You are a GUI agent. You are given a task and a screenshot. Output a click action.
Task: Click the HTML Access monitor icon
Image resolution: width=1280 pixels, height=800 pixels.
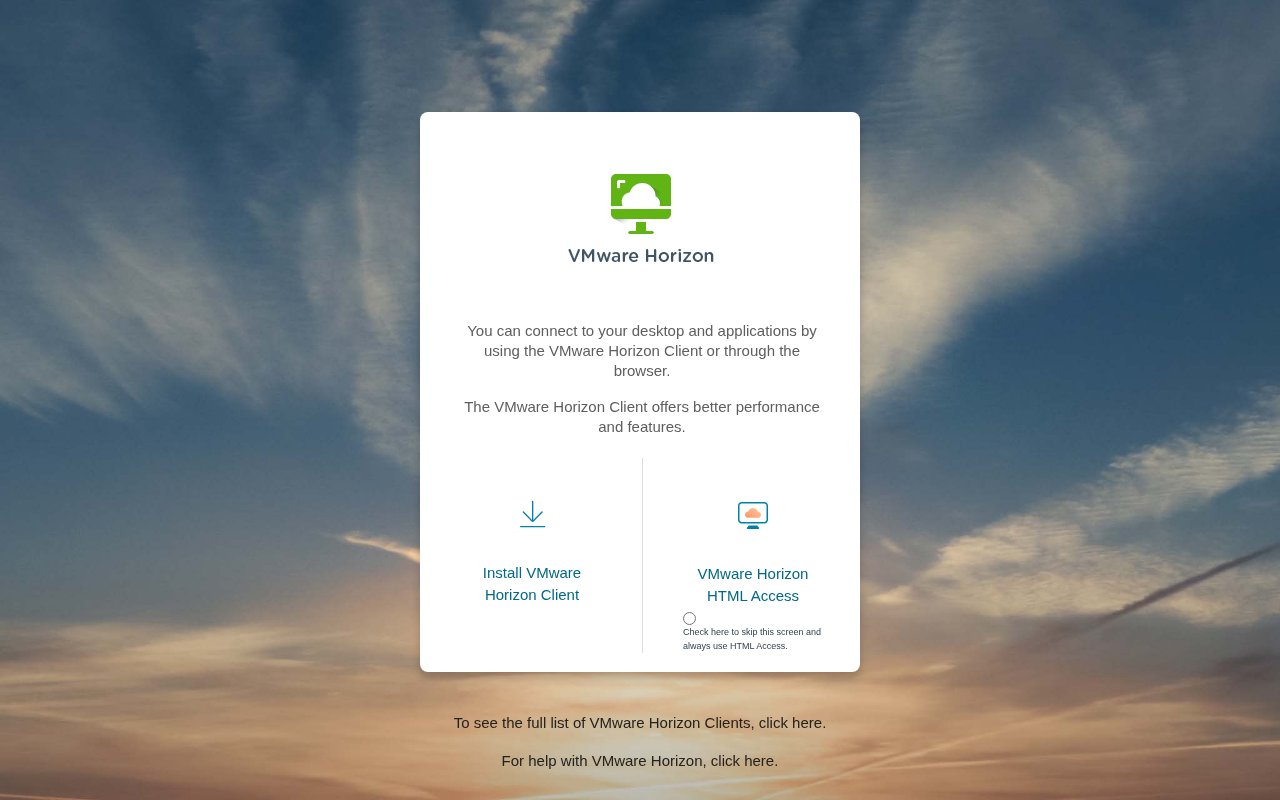coord(753,515)
